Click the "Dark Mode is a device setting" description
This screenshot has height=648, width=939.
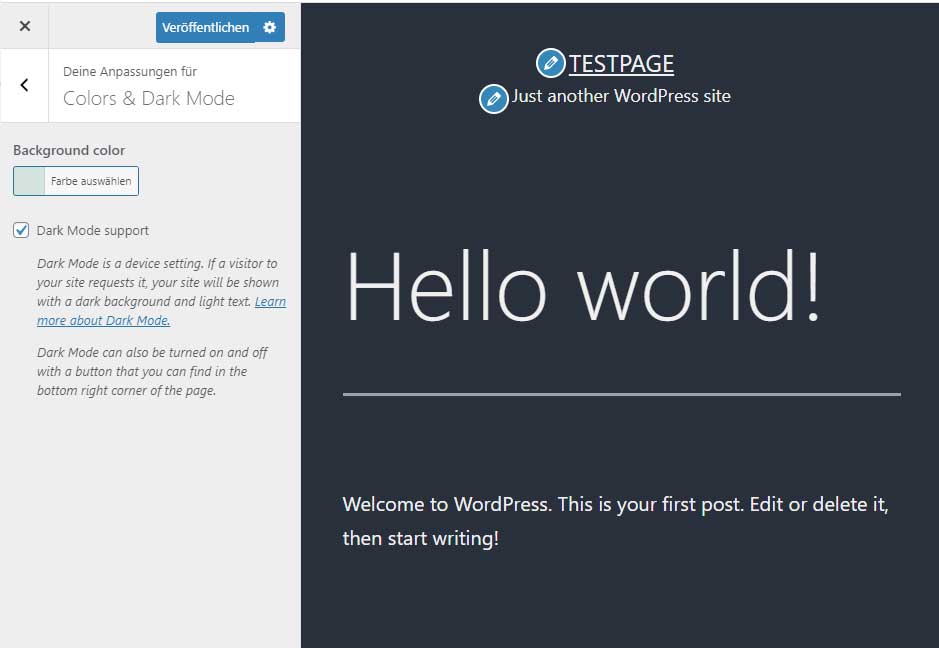158,283
